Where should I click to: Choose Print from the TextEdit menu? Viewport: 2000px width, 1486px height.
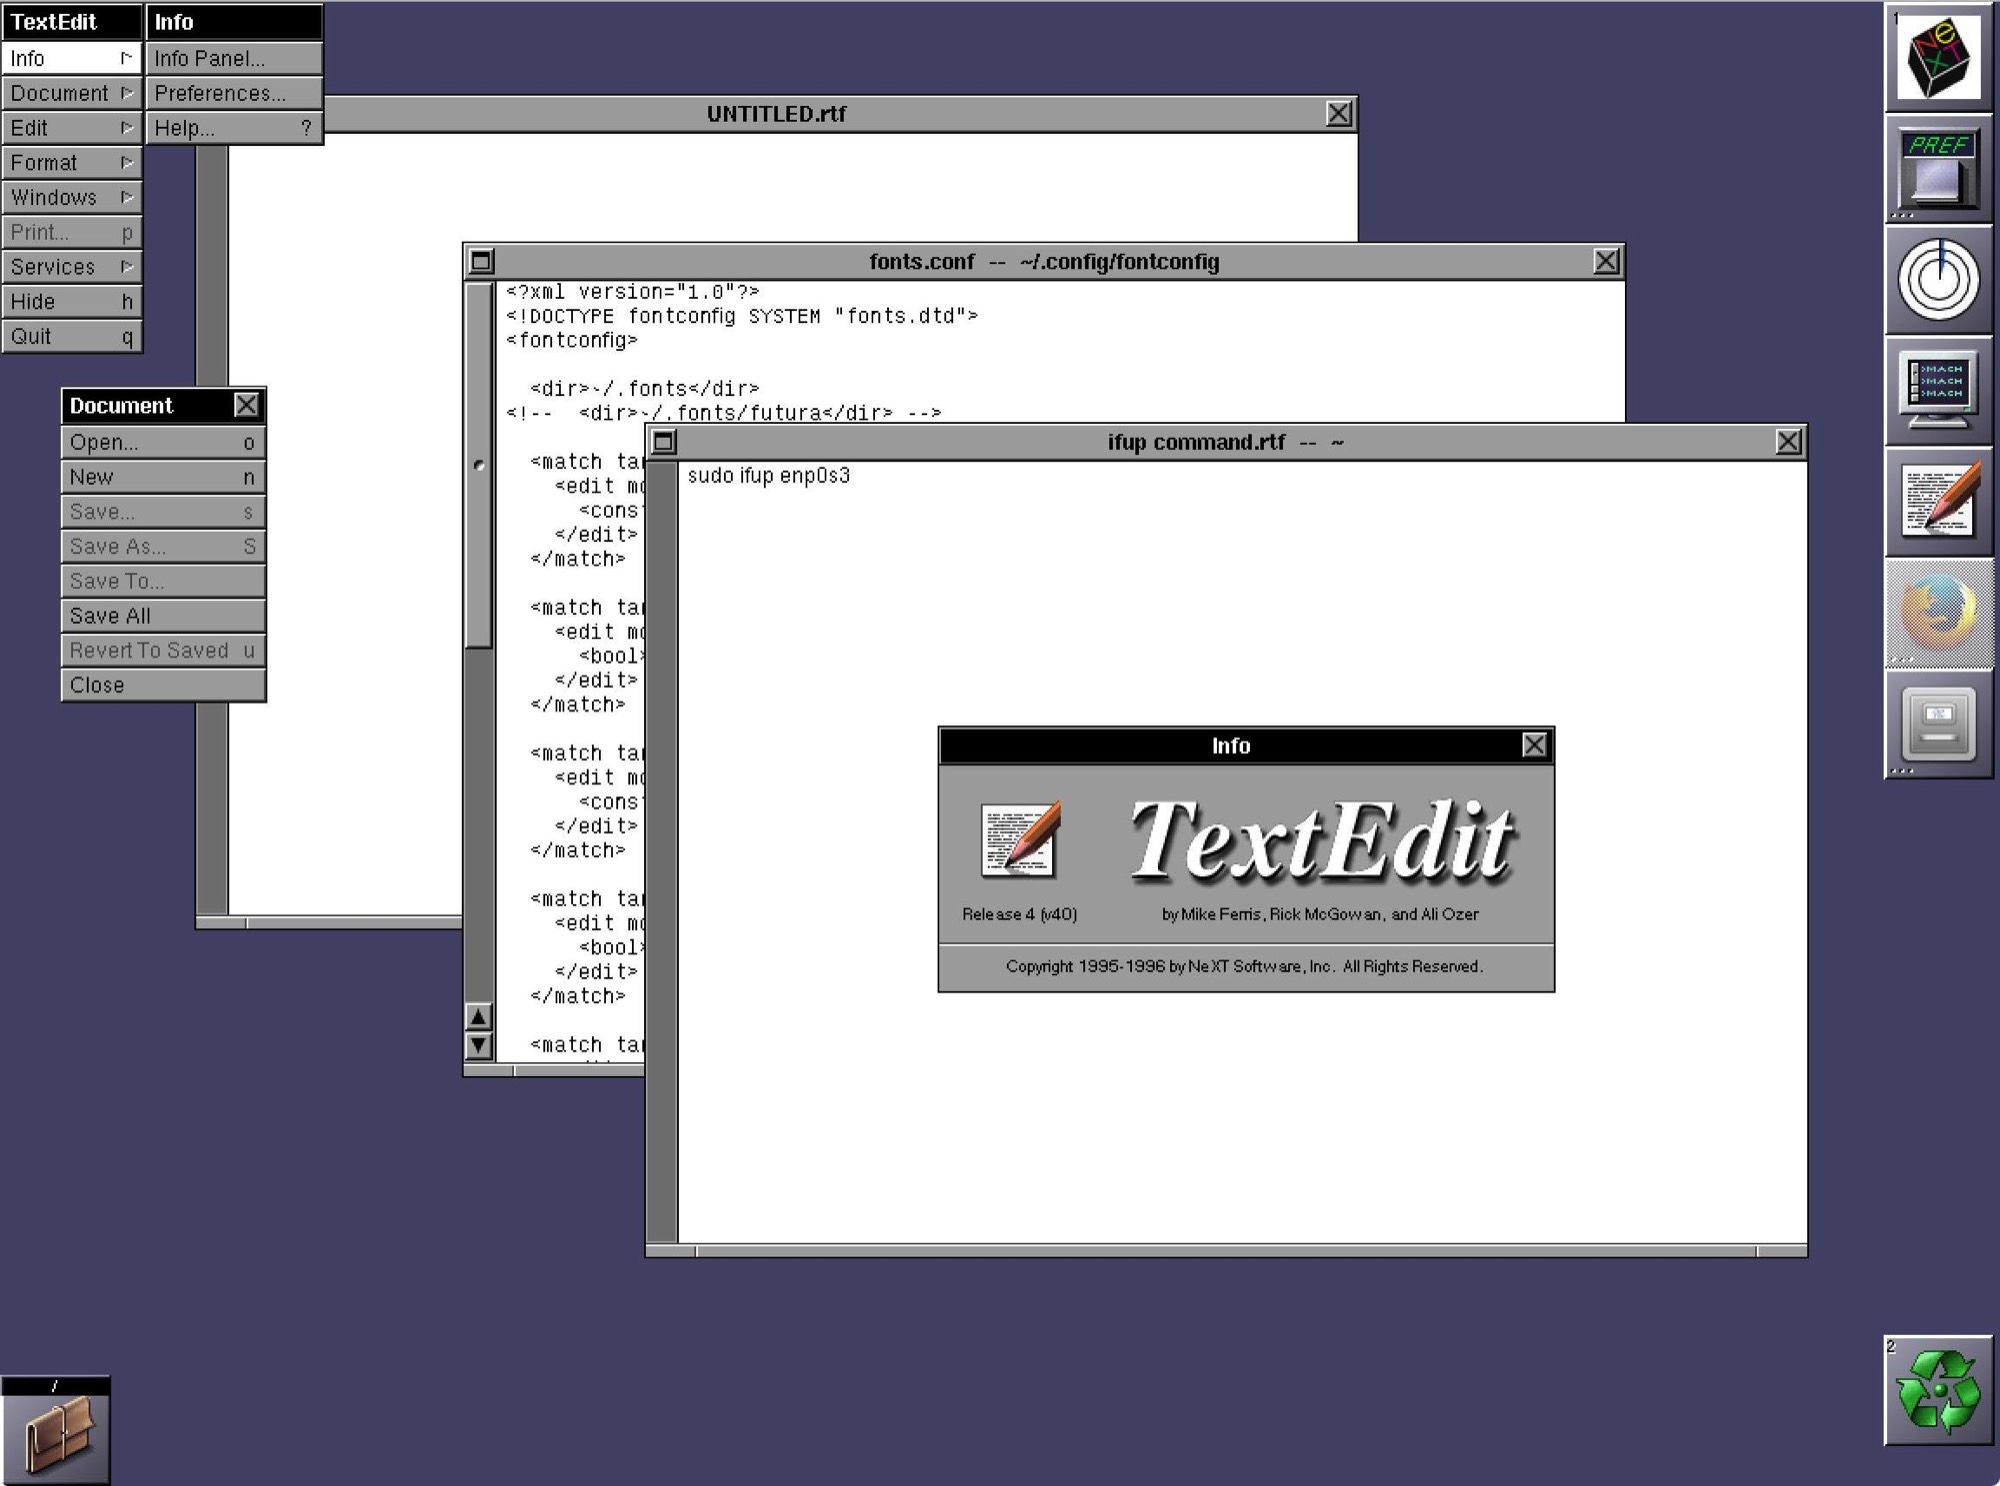click(72, 232)
